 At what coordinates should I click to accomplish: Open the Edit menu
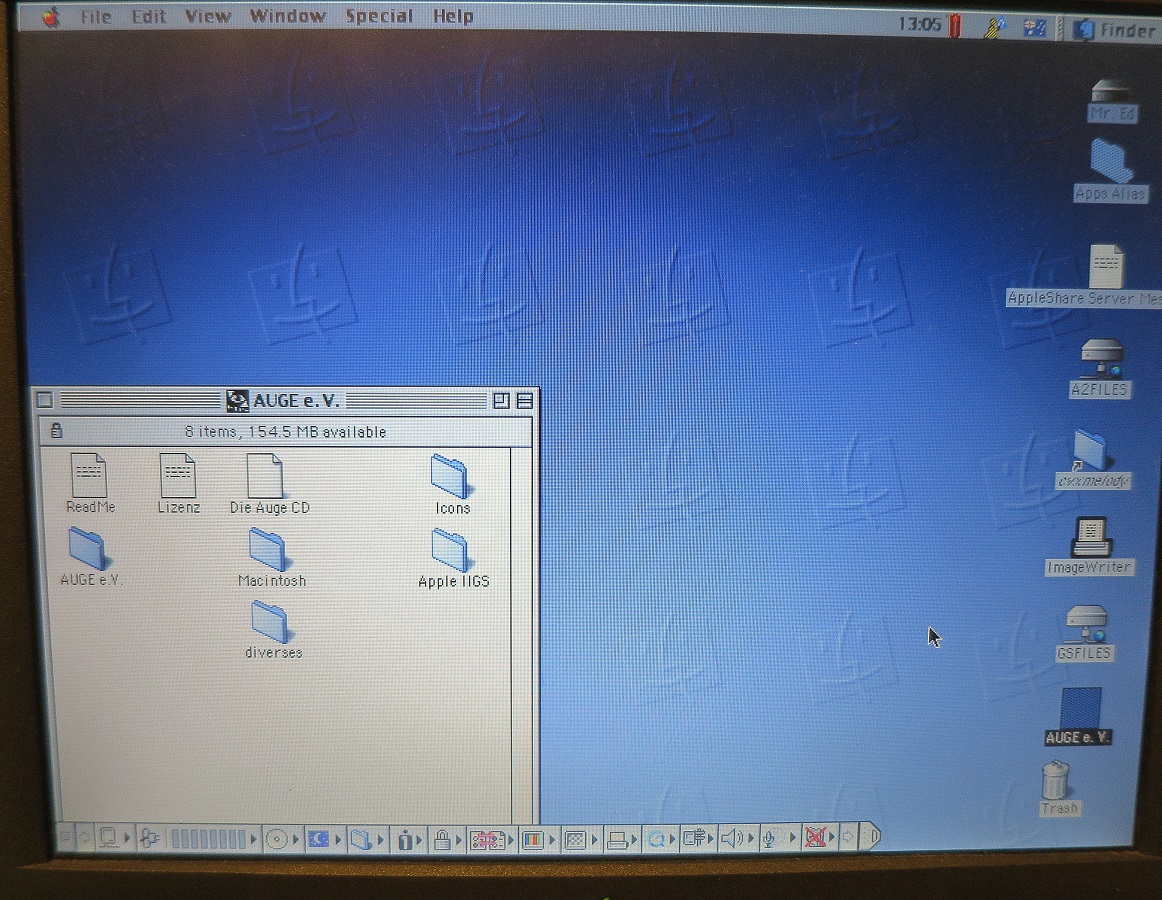coord(149,16)
